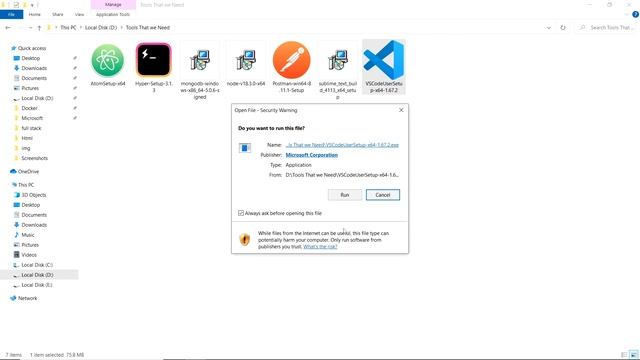
Task: Click Cancel in the security warning
Action: [383, 195]
